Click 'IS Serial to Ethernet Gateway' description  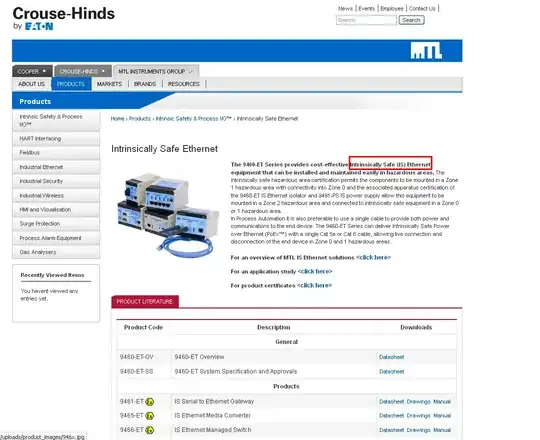coord(214,401)
